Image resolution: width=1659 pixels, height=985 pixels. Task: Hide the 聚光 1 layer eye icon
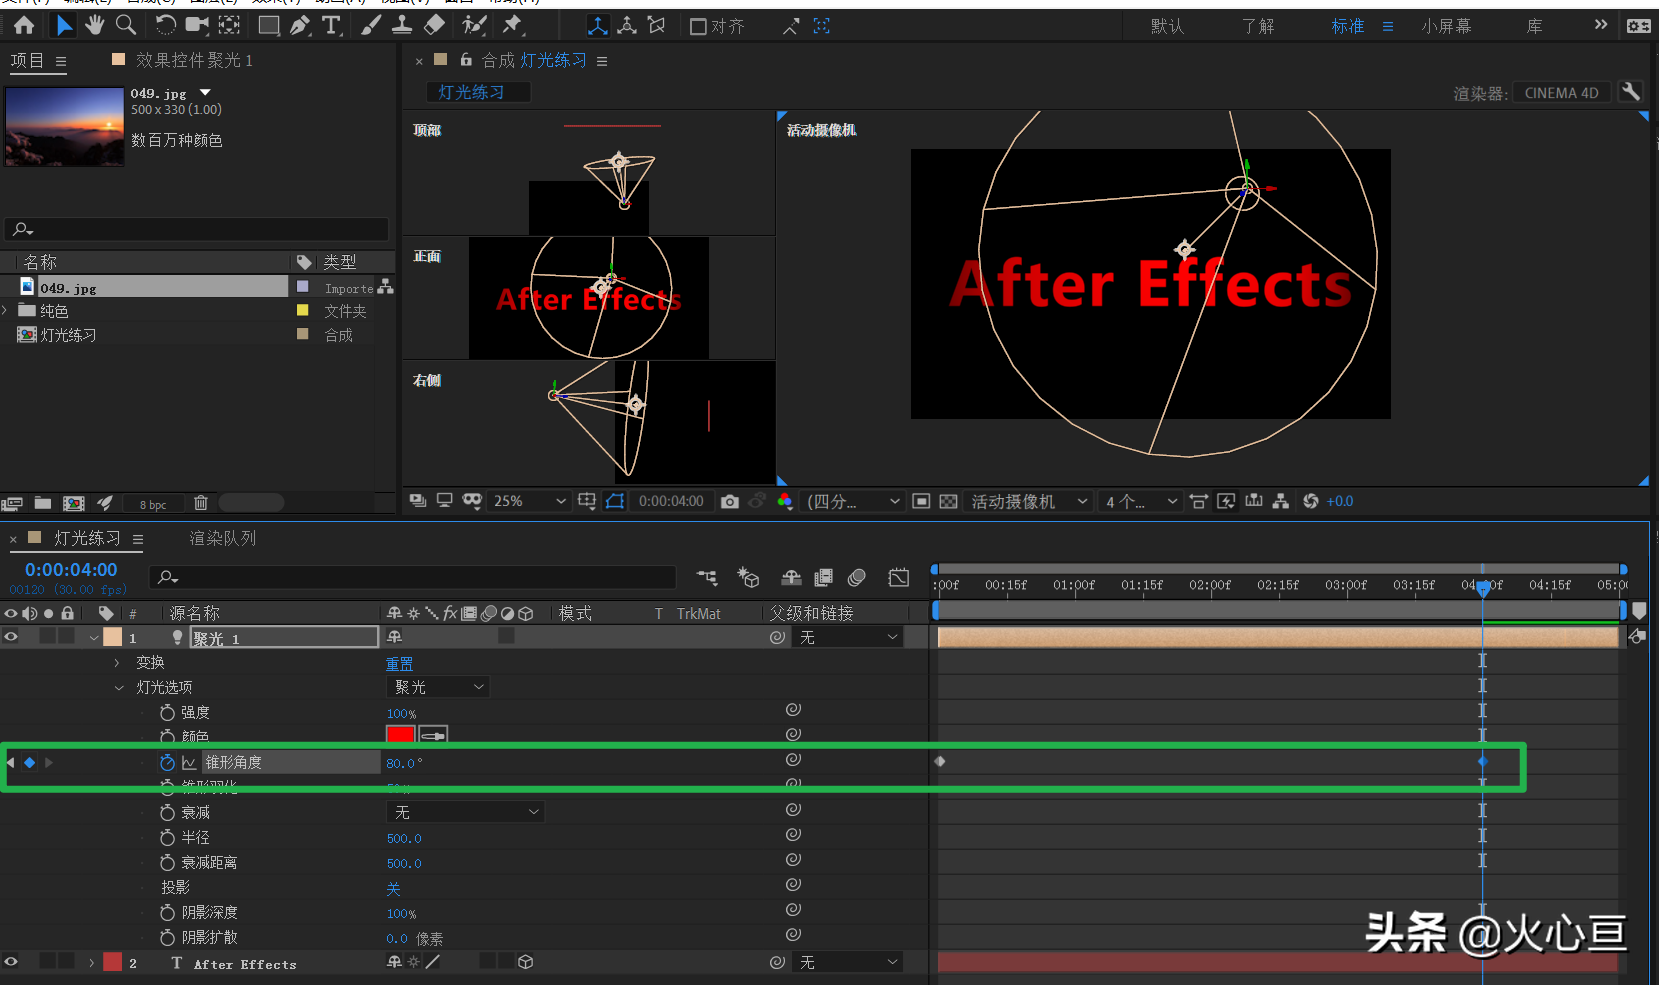click(x=11, y=637)
